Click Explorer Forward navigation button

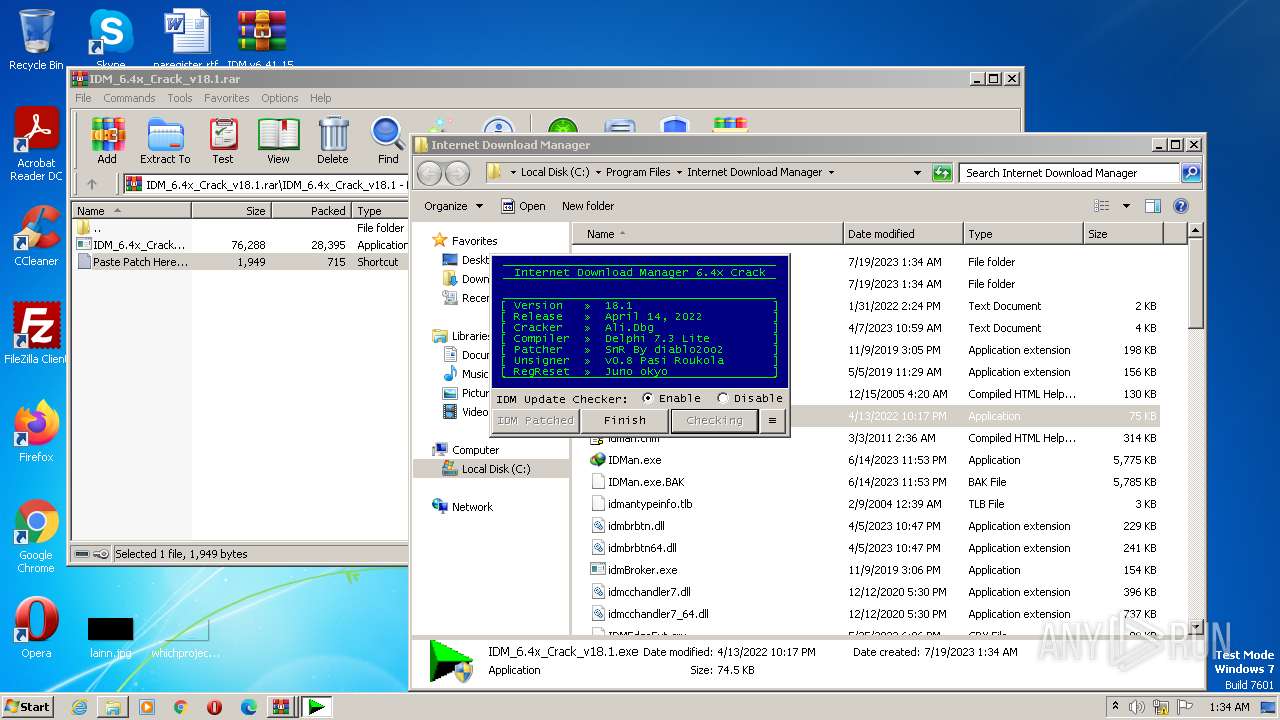coord(457,173)
